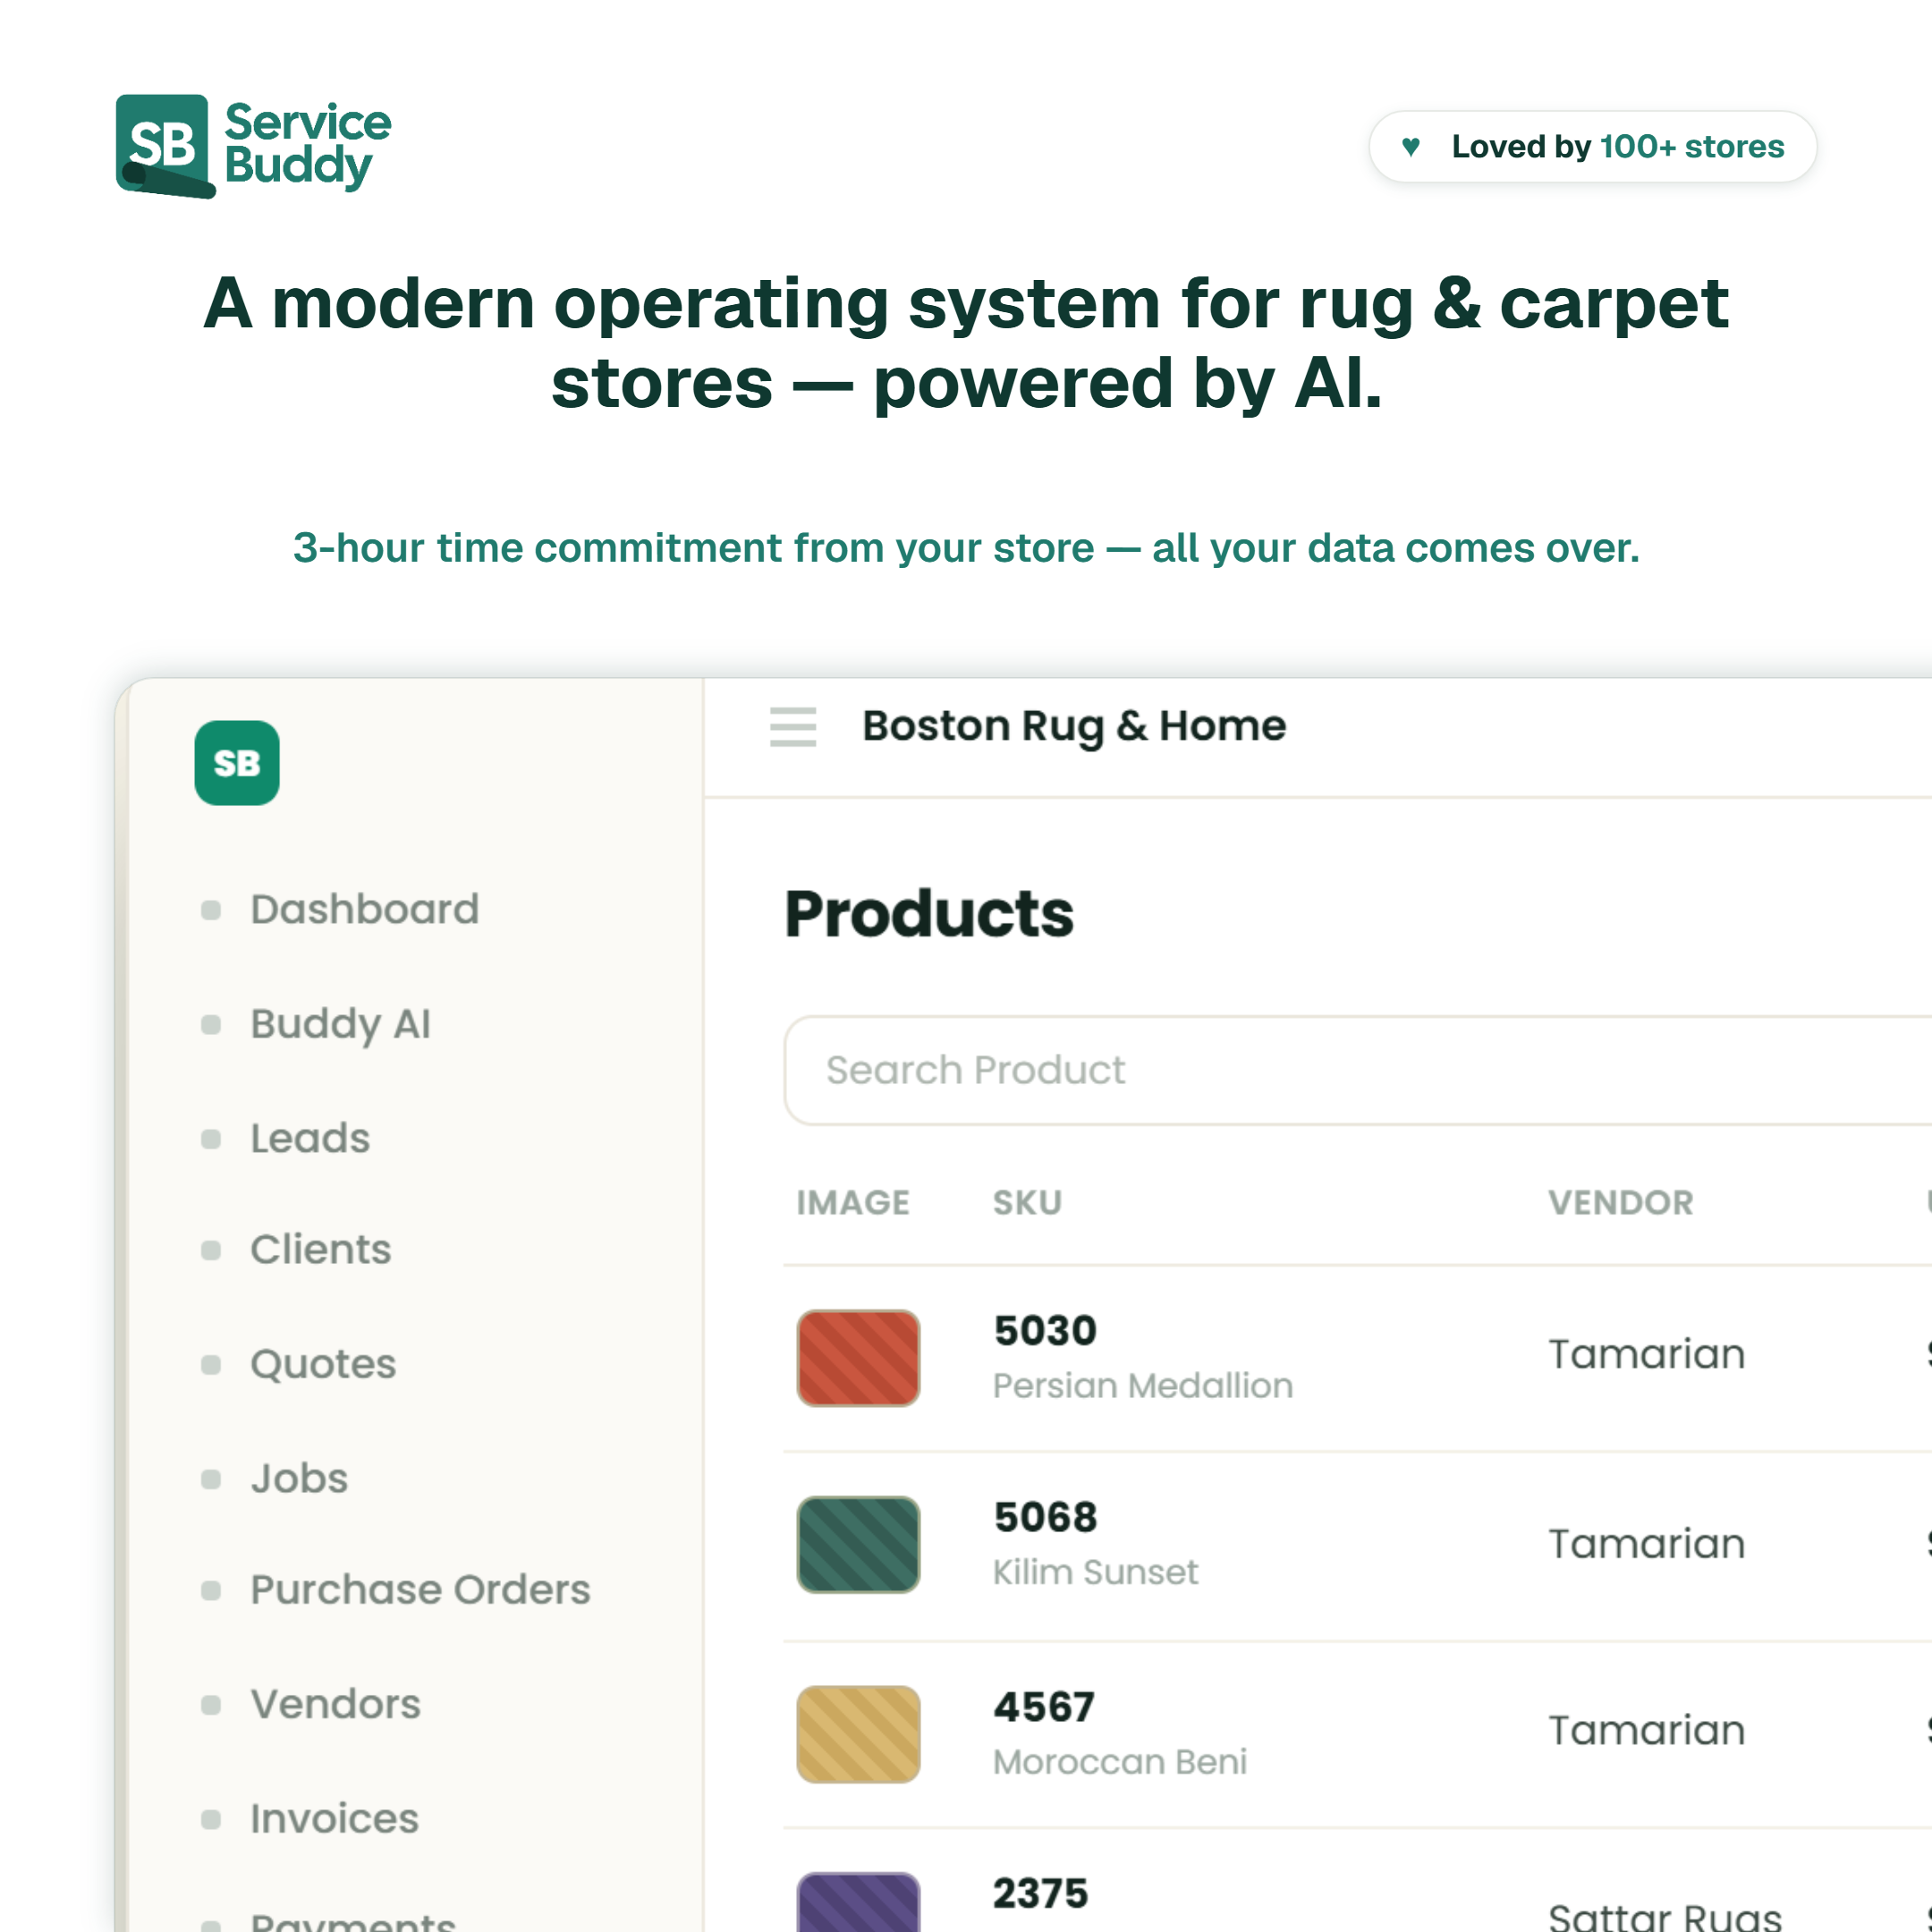Click the Tamarian vendor for SKU 5030
Viewport: 1932px width, 1932px height.
pos(1647,1354)
